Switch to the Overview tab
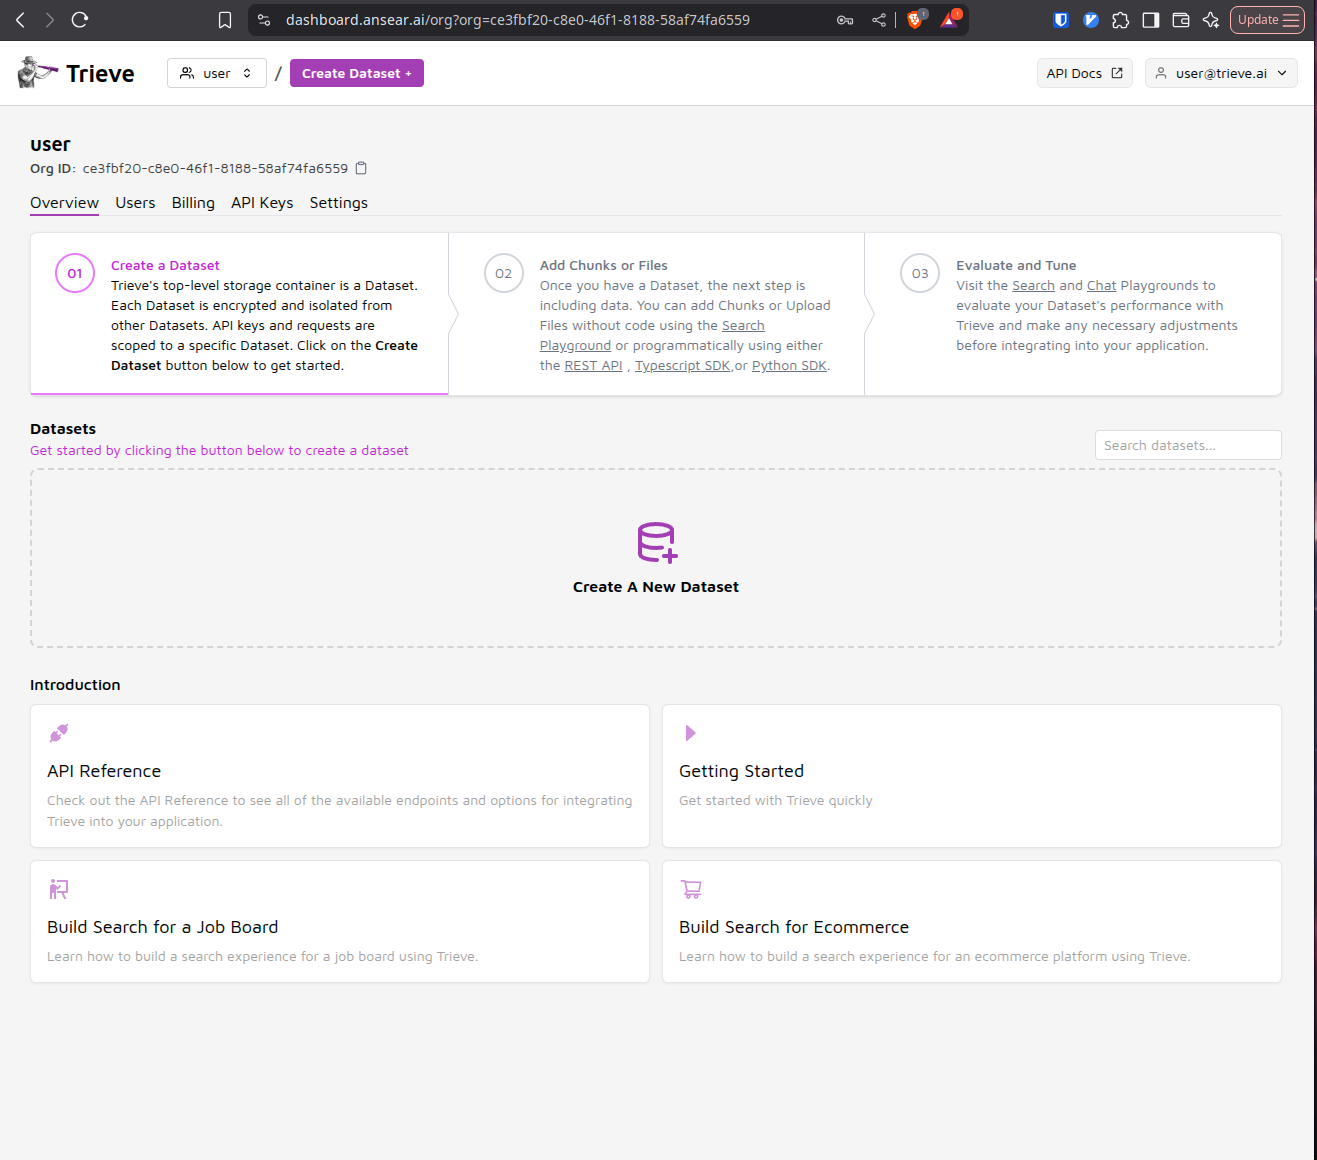Viewport: 1317px width, 1160px height. point(64,203)
